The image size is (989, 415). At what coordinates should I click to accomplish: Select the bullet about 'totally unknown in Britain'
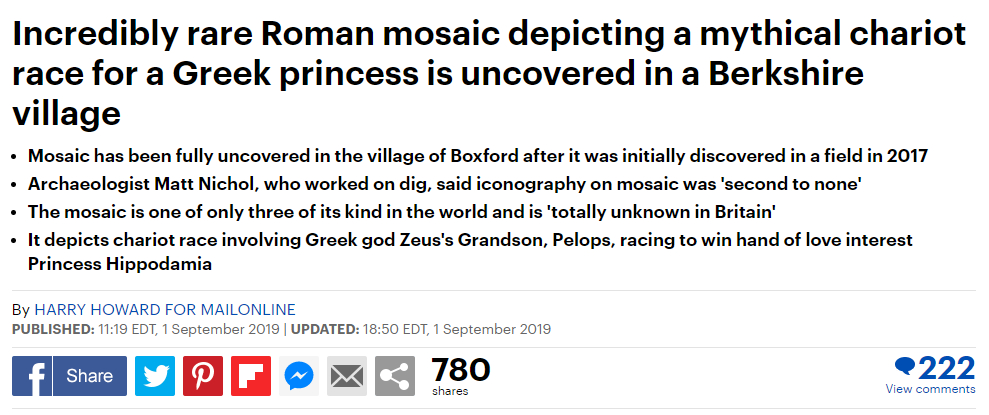[x=401, y=212]
